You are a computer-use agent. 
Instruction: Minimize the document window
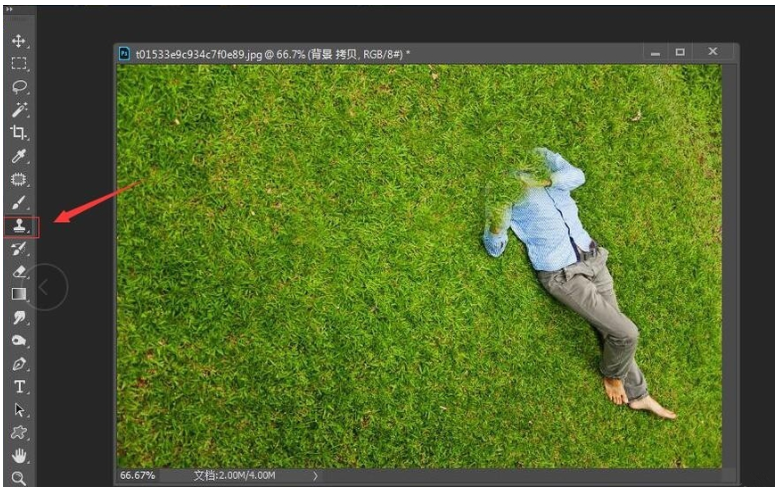click(x=655, y=52)
